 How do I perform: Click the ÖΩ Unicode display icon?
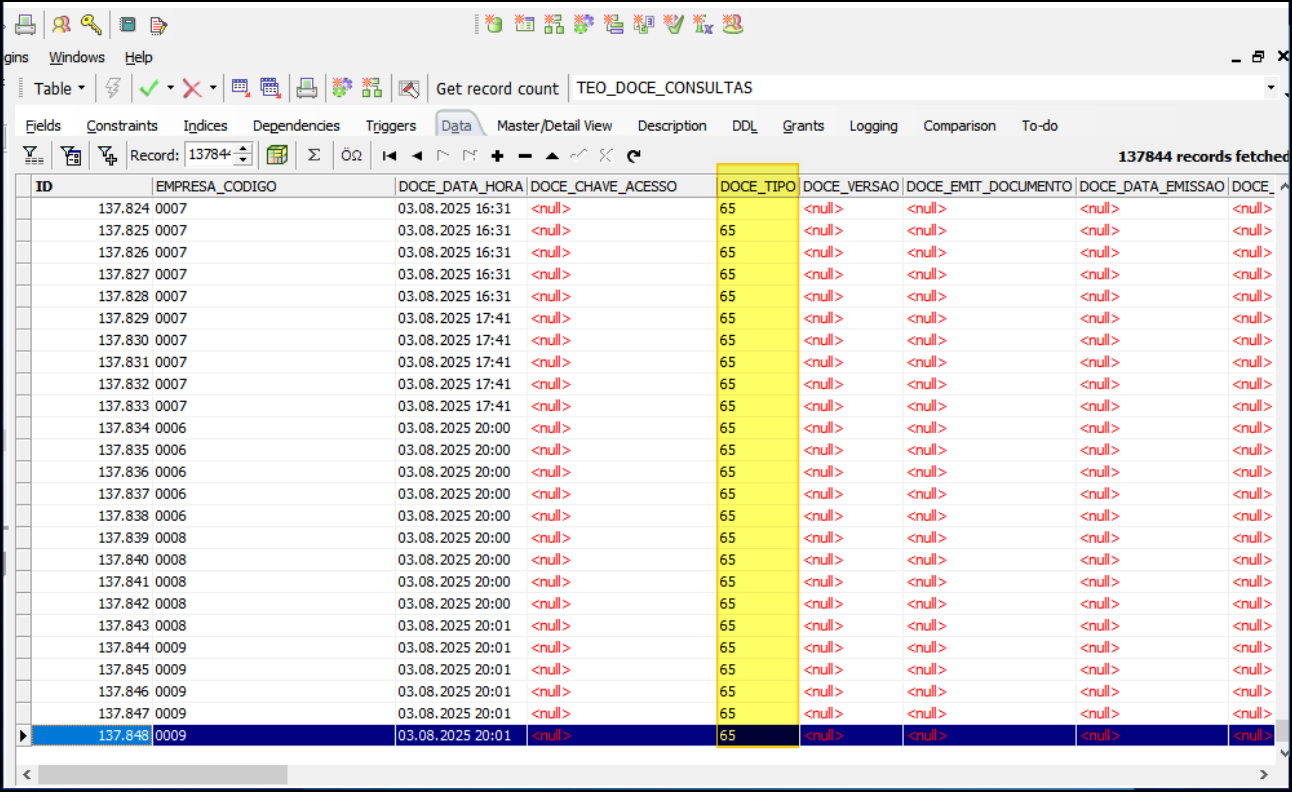(351, 155)
